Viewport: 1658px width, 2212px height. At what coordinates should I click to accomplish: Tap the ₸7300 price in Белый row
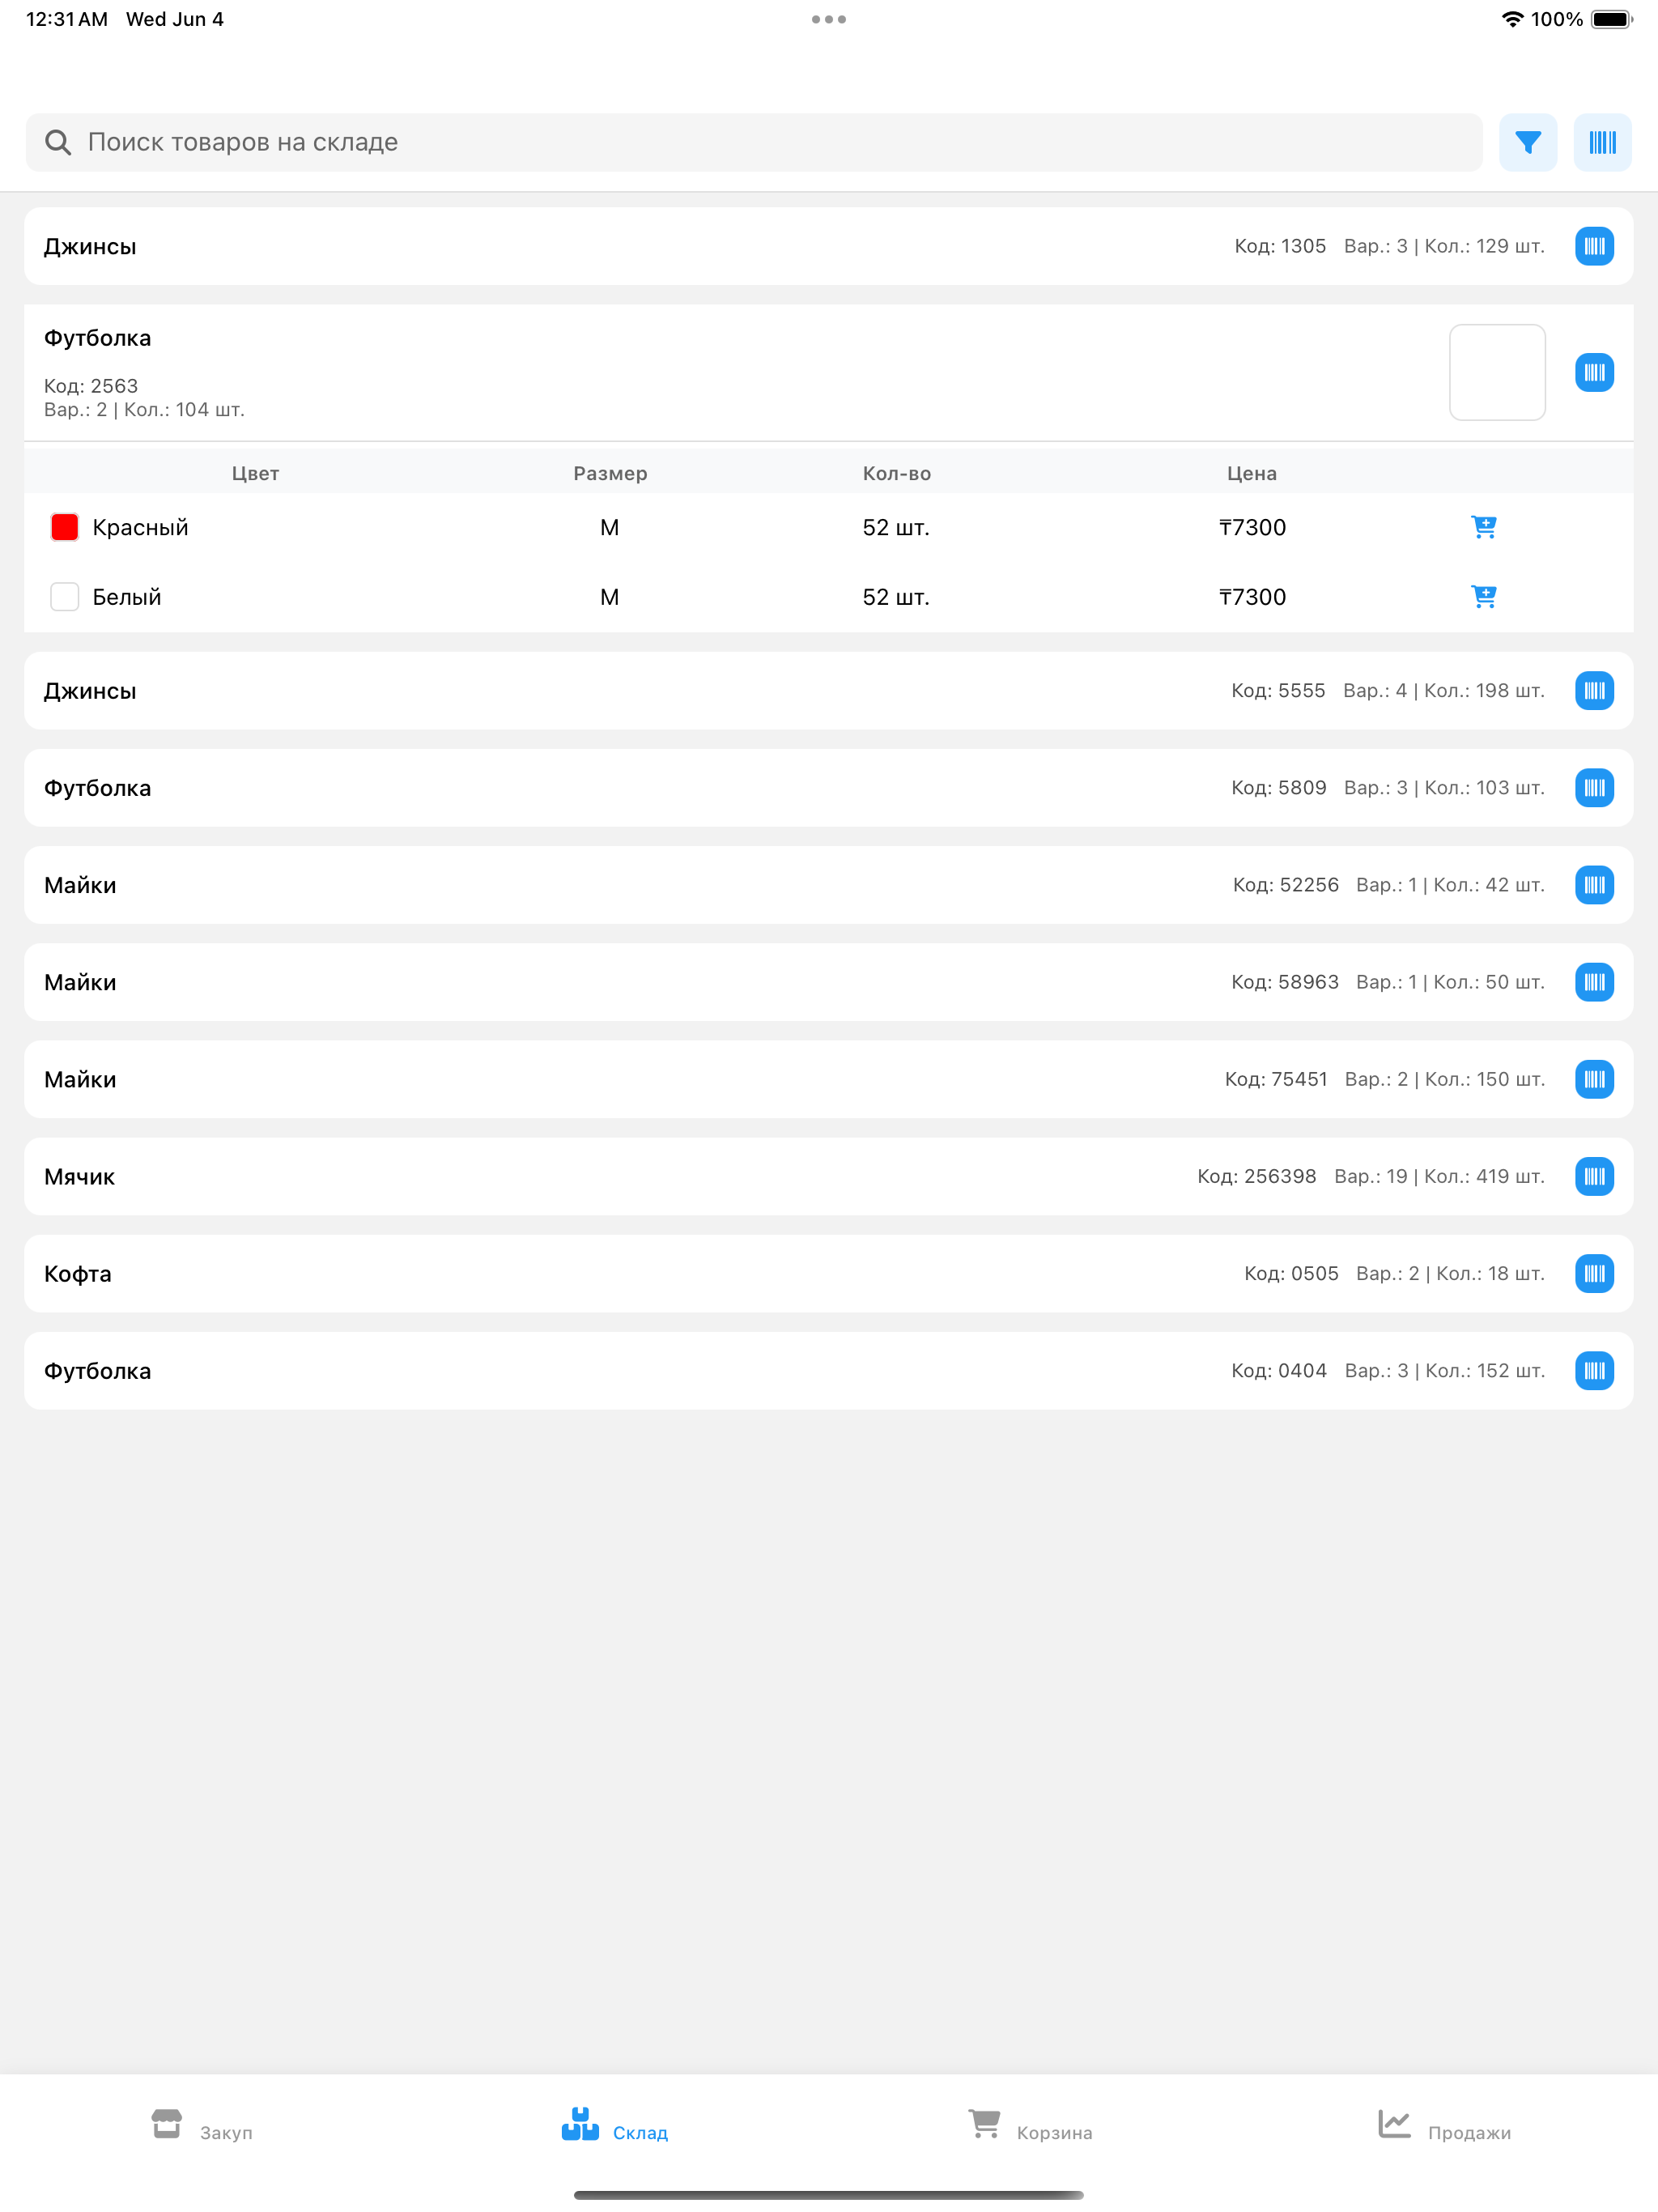(x=1252, y=597)
